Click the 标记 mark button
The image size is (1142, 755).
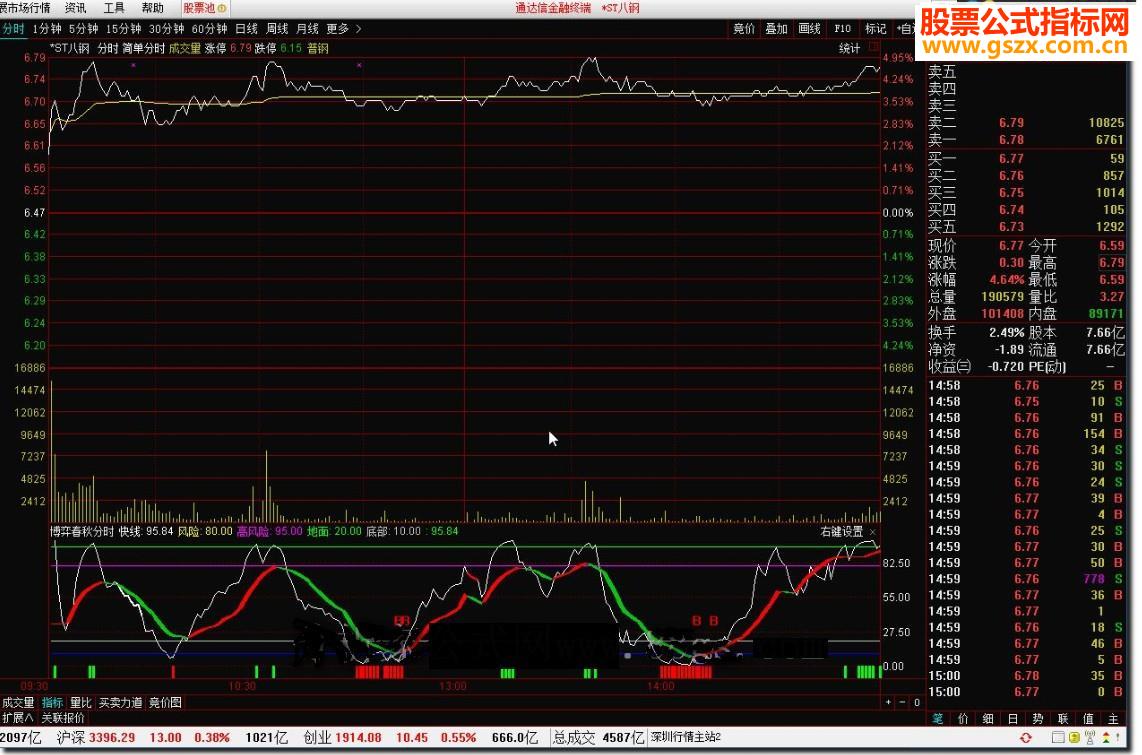875,29
